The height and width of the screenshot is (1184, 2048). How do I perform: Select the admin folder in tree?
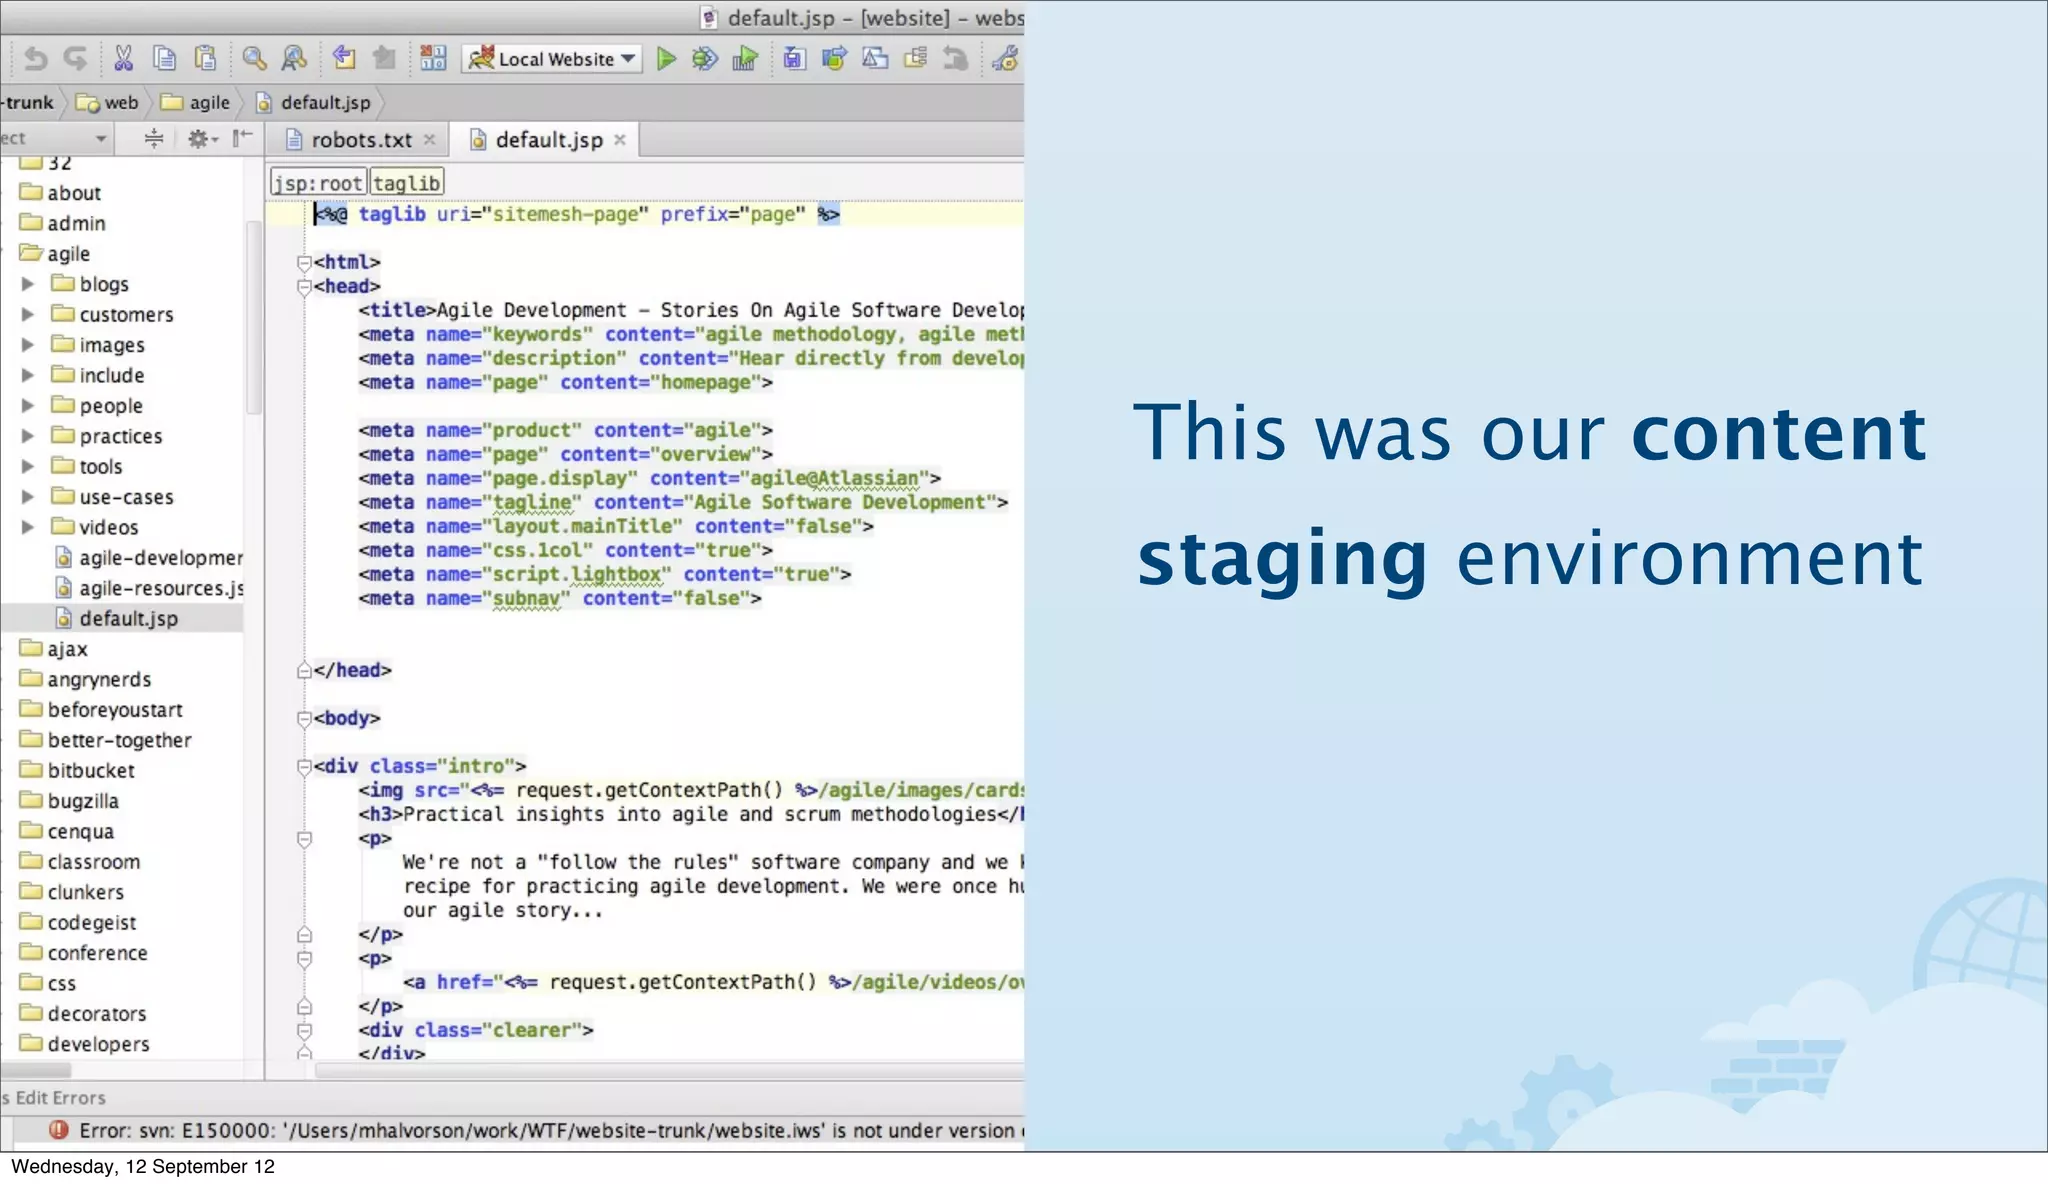tap(63, 223)
